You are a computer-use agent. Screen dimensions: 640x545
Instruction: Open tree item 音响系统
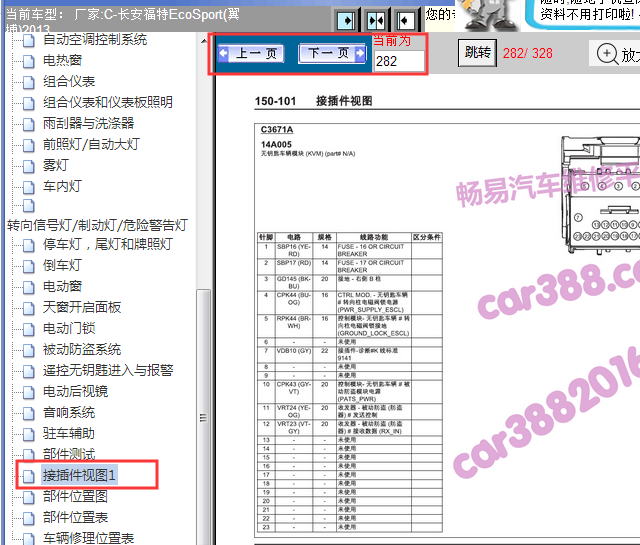pyautogui.click(x=69, y=413)
